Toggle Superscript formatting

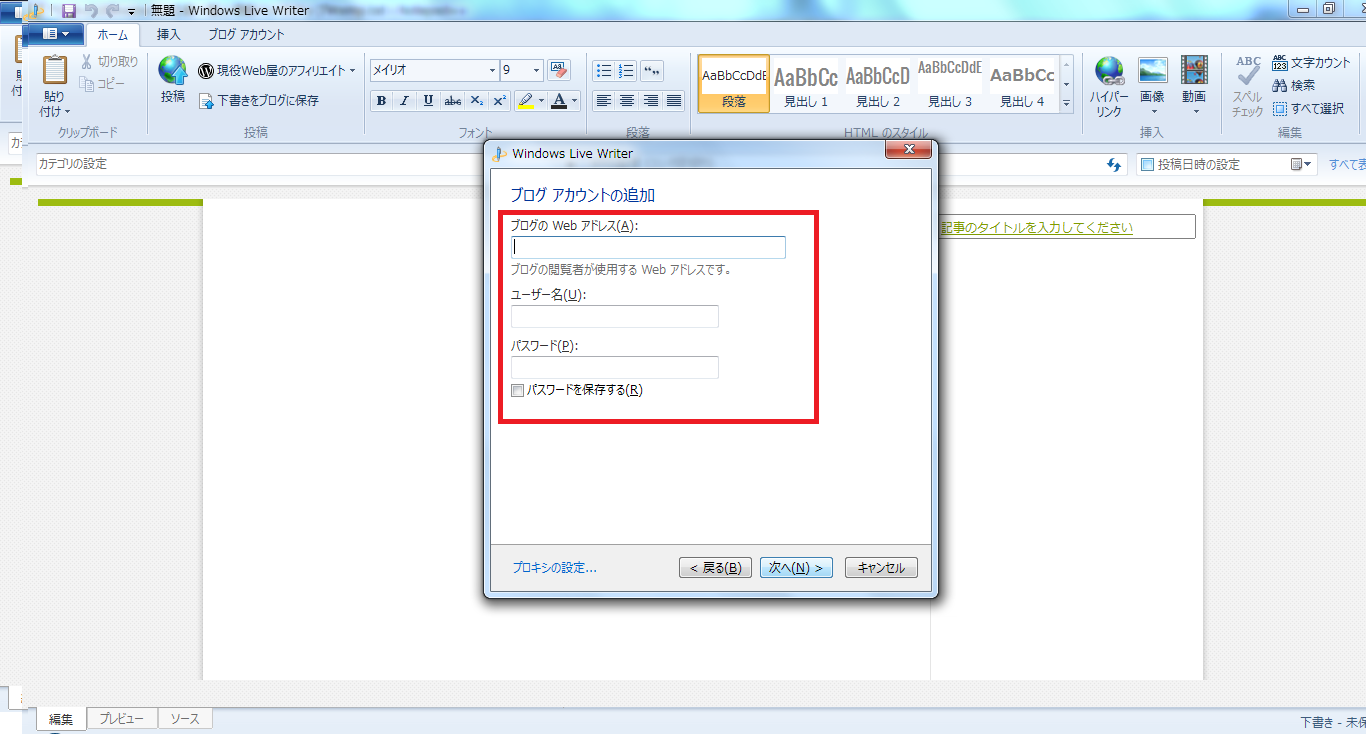(500, 100)
